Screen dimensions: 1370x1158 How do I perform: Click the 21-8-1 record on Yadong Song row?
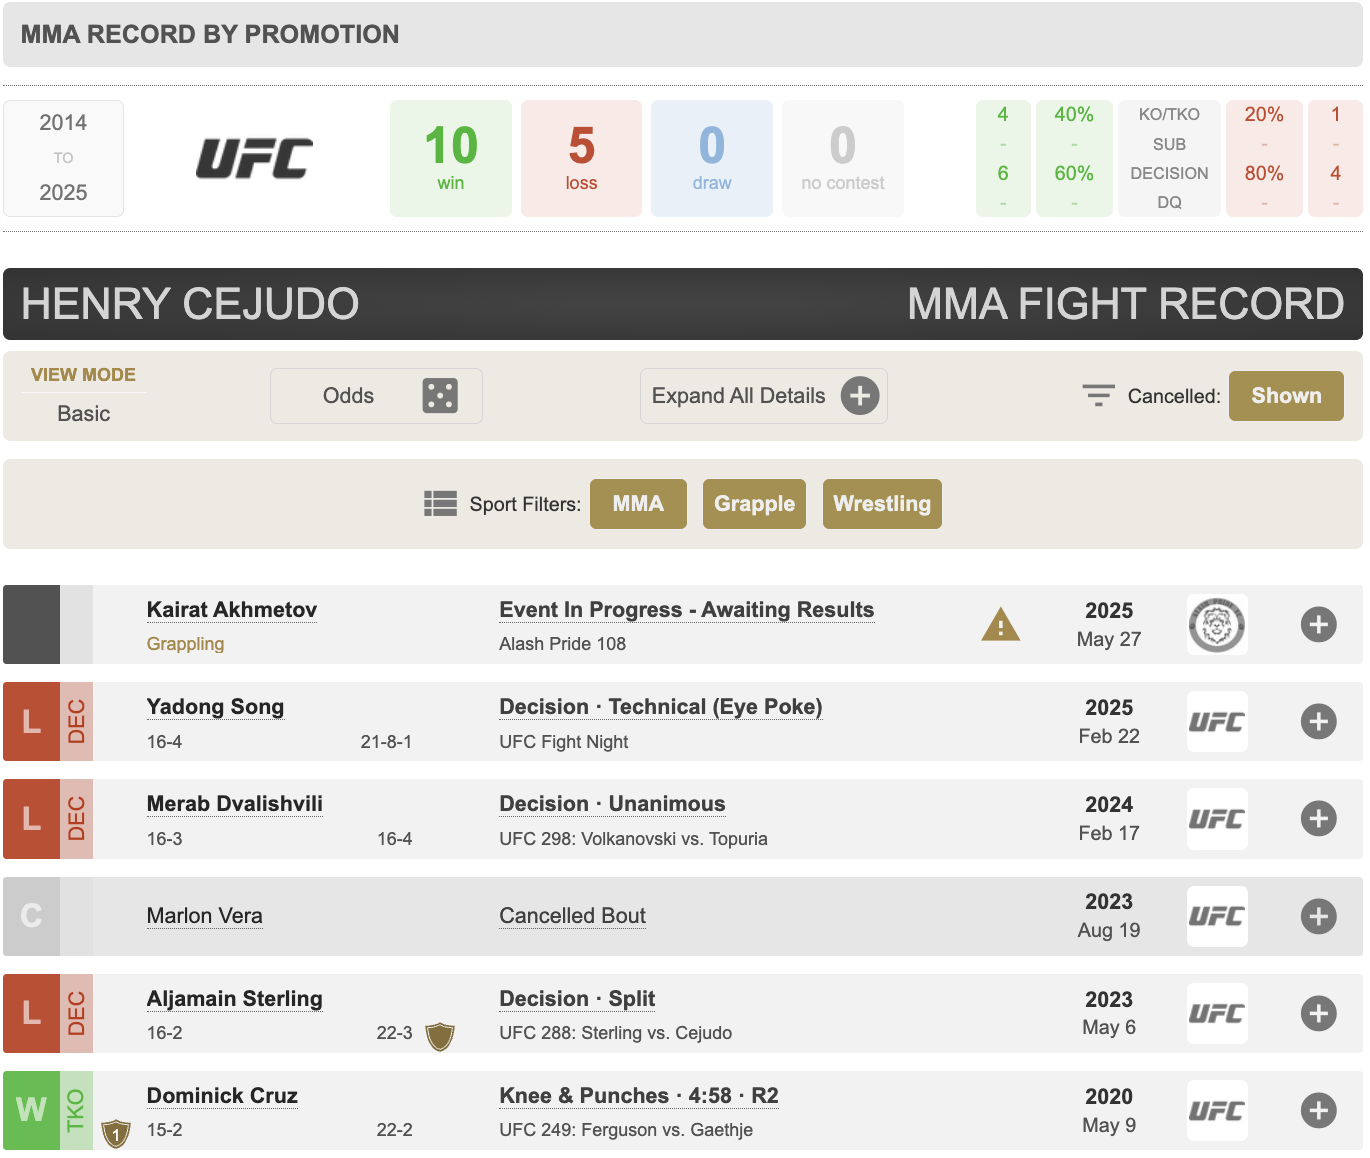click(x=386, y=742)
